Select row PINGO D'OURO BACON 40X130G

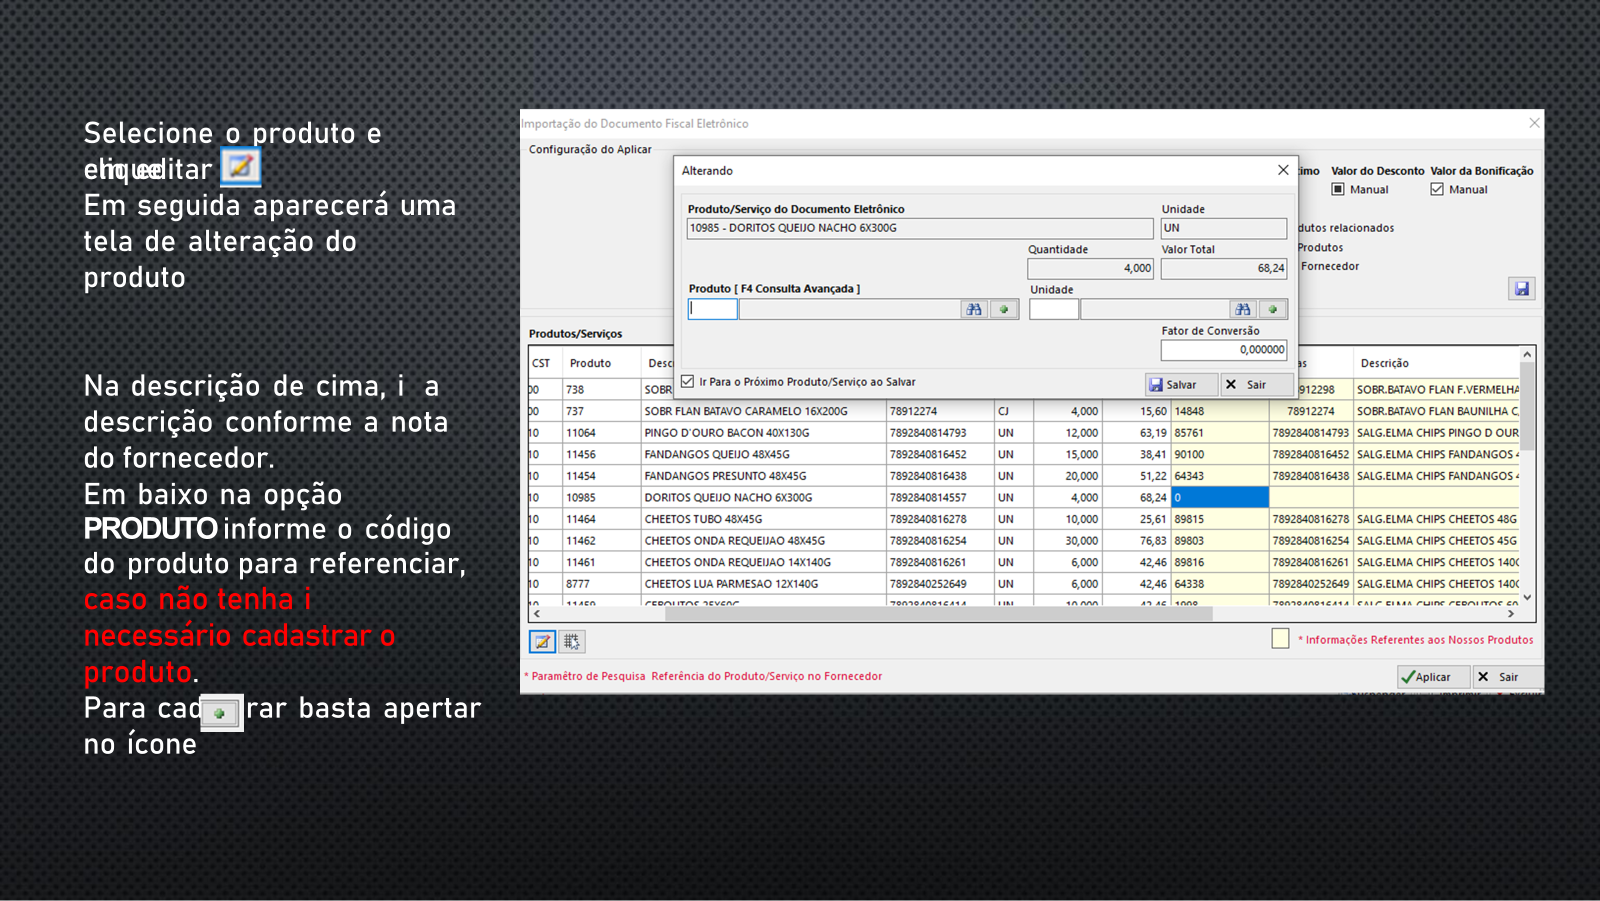click(x=1024, y=433)
